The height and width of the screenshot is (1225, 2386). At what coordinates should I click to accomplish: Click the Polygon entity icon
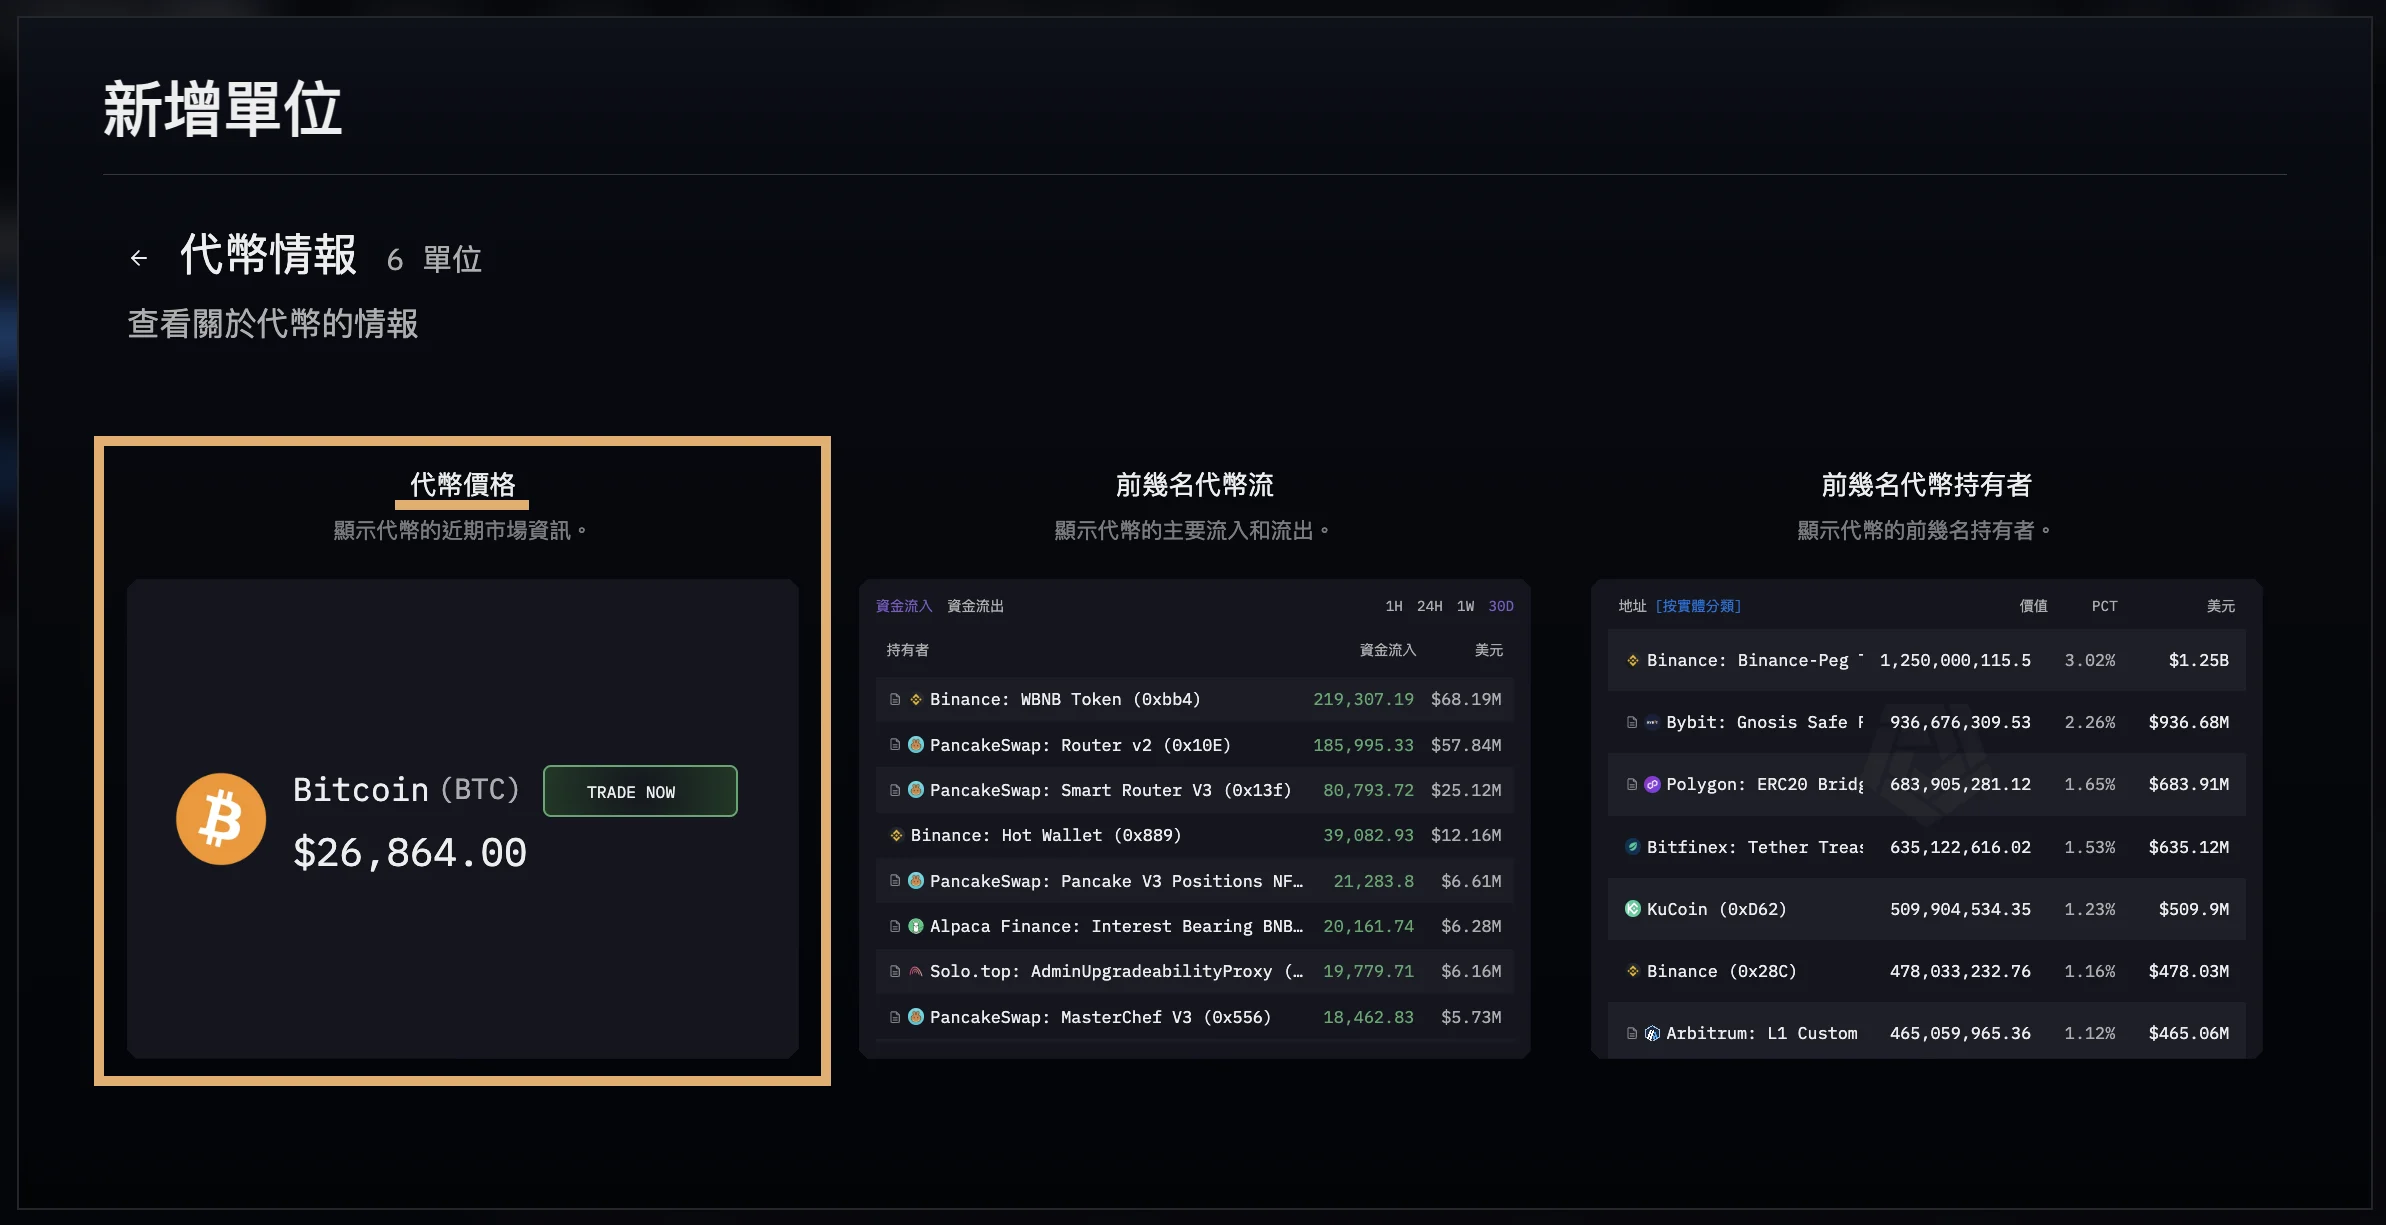1652,784
